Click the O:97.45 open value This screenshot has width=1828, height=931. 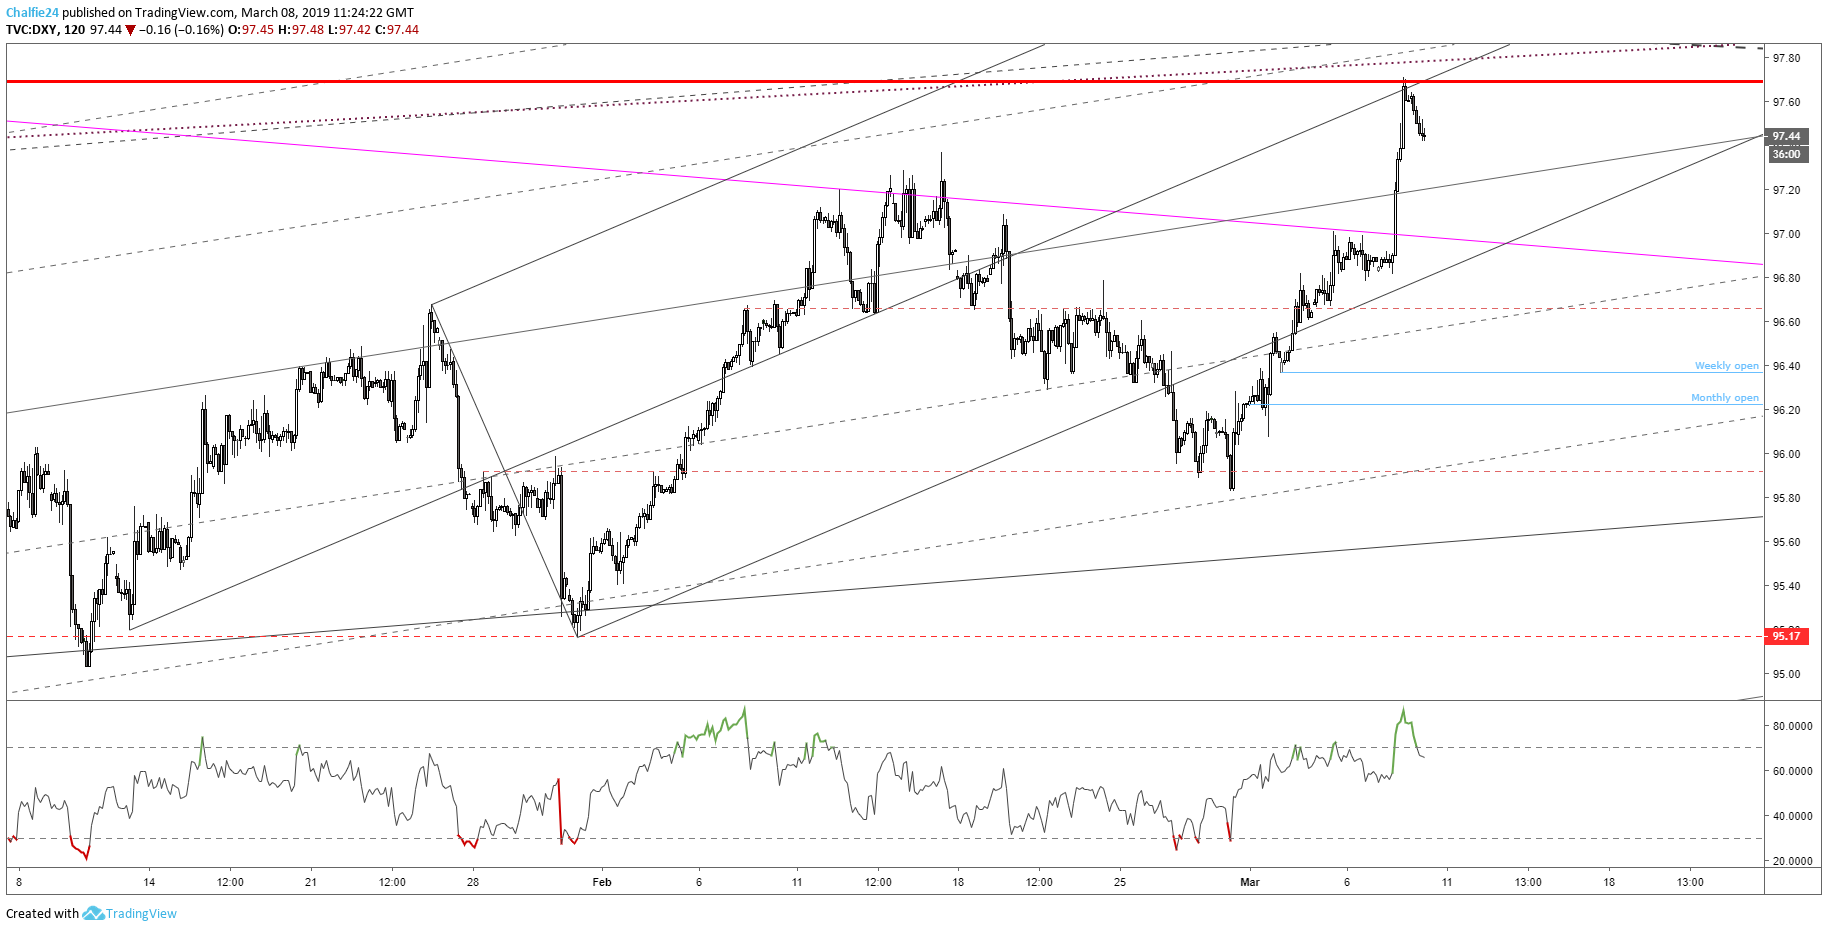coord(251,30)
